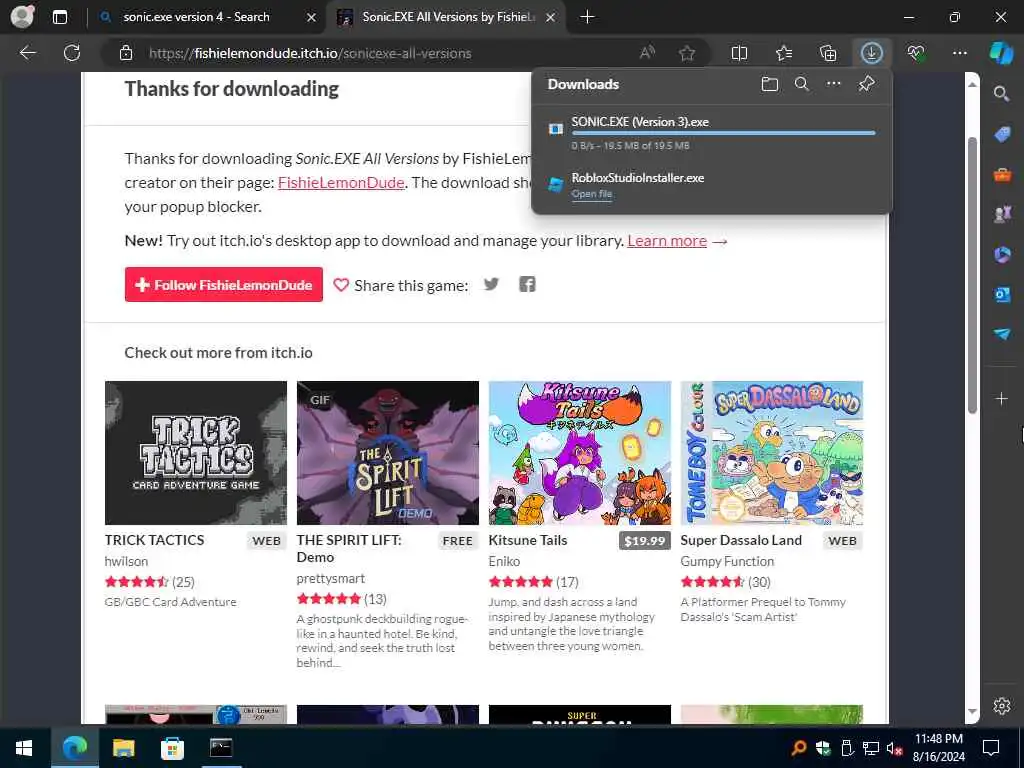Click Follow FishieLemonDude button
The image size is (1024, 768).
tap(223, 285)
